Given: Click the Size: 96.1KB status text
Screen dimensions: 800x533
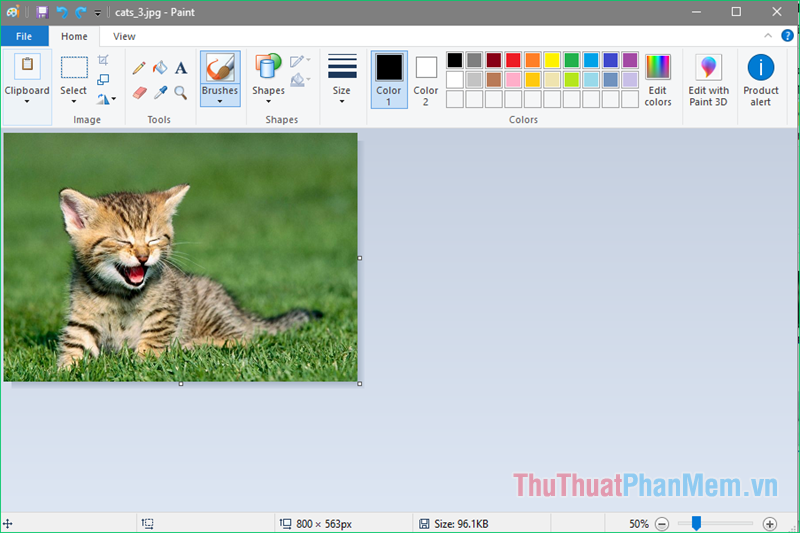Looking at the screenshot, I should click(461, 524).
